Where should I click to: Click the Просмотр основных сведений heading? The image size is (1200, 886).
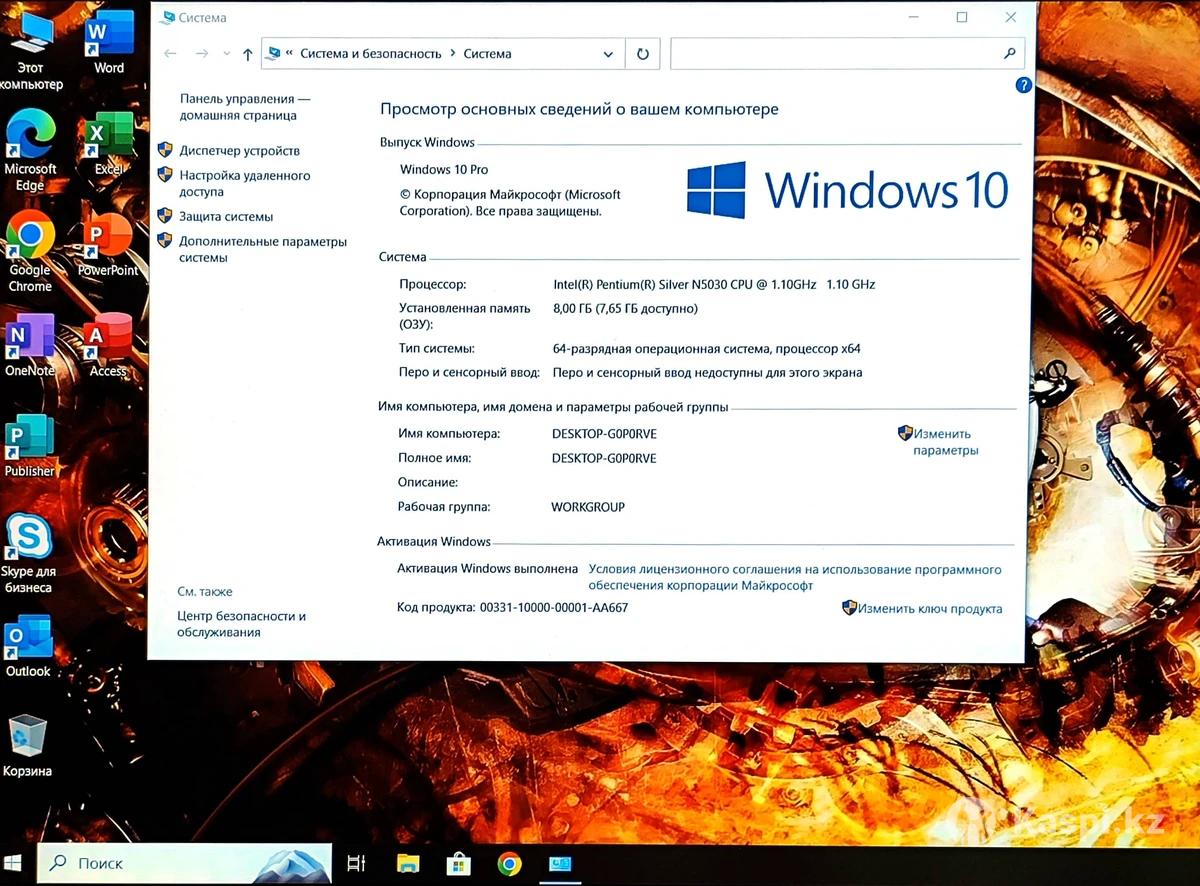tap(579, 109)
